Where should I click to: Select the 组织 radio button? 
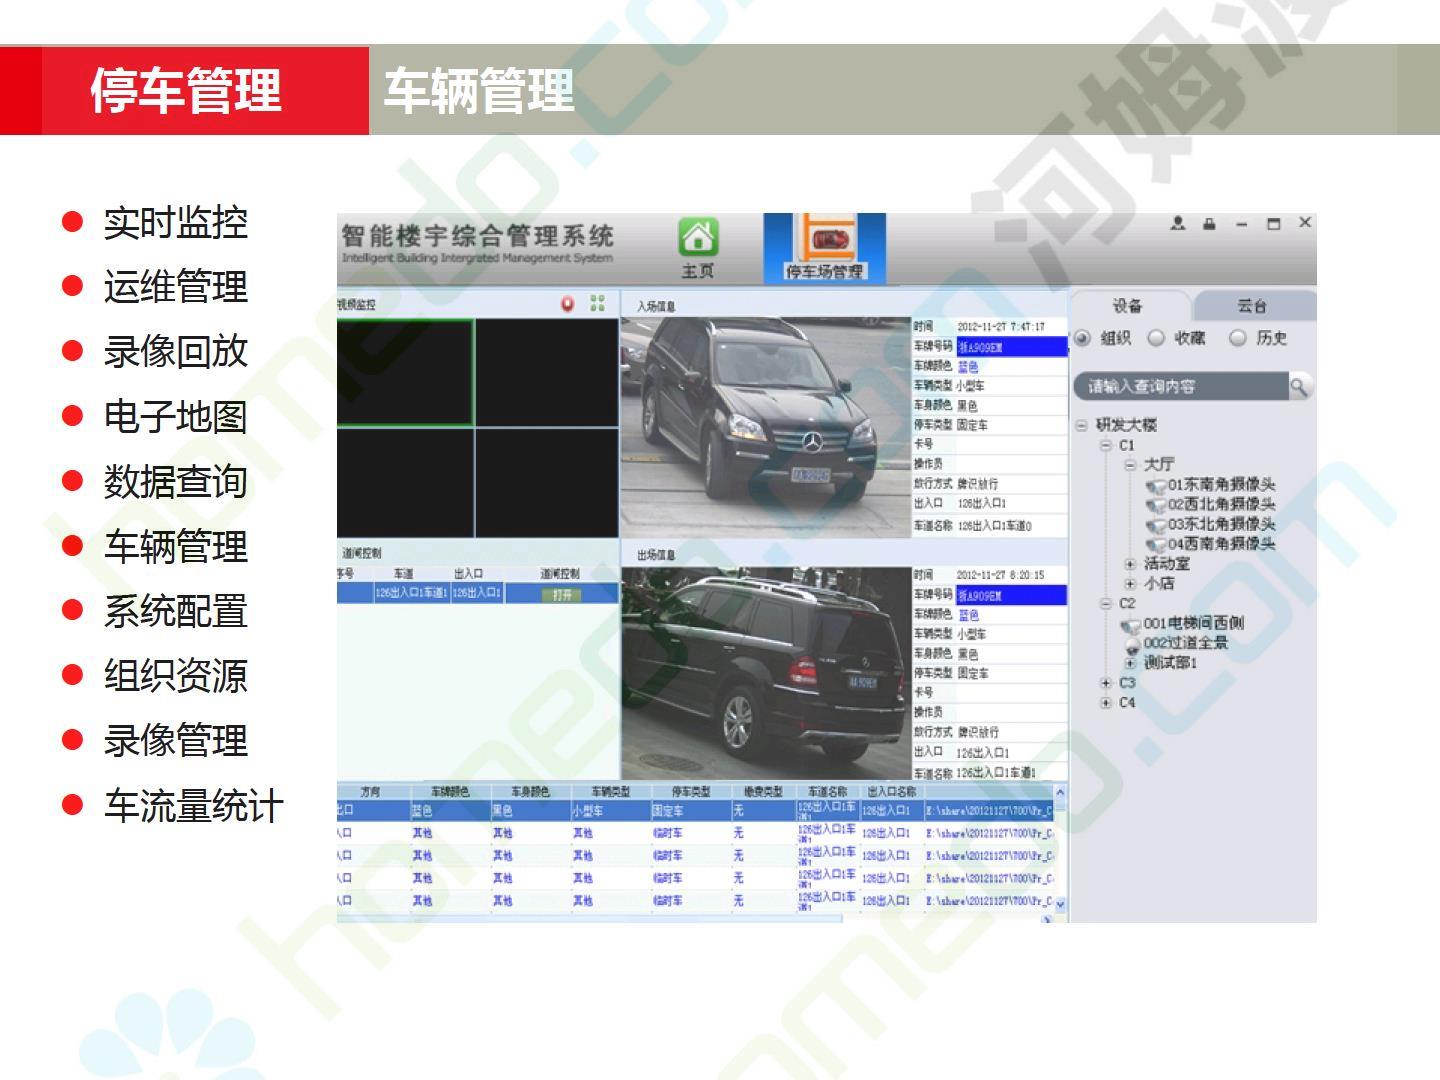1083,338
